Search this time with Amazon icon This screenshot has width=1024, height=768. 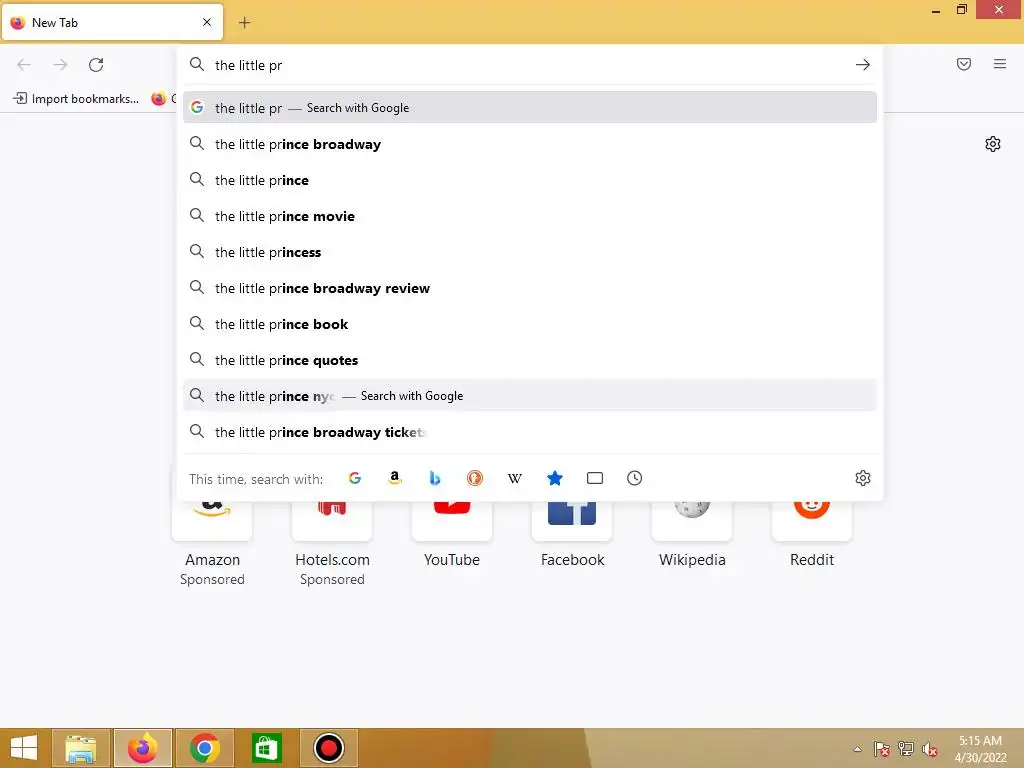(394, 478)
